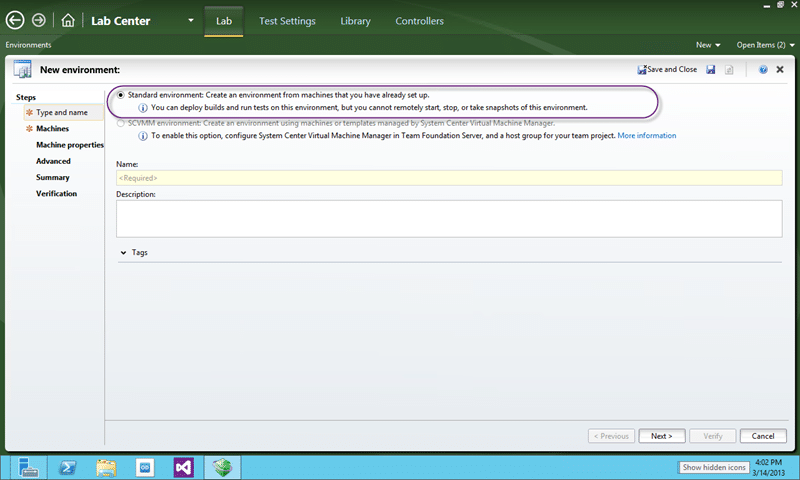
Task: Select Type and name step
Action: [62, 112]
